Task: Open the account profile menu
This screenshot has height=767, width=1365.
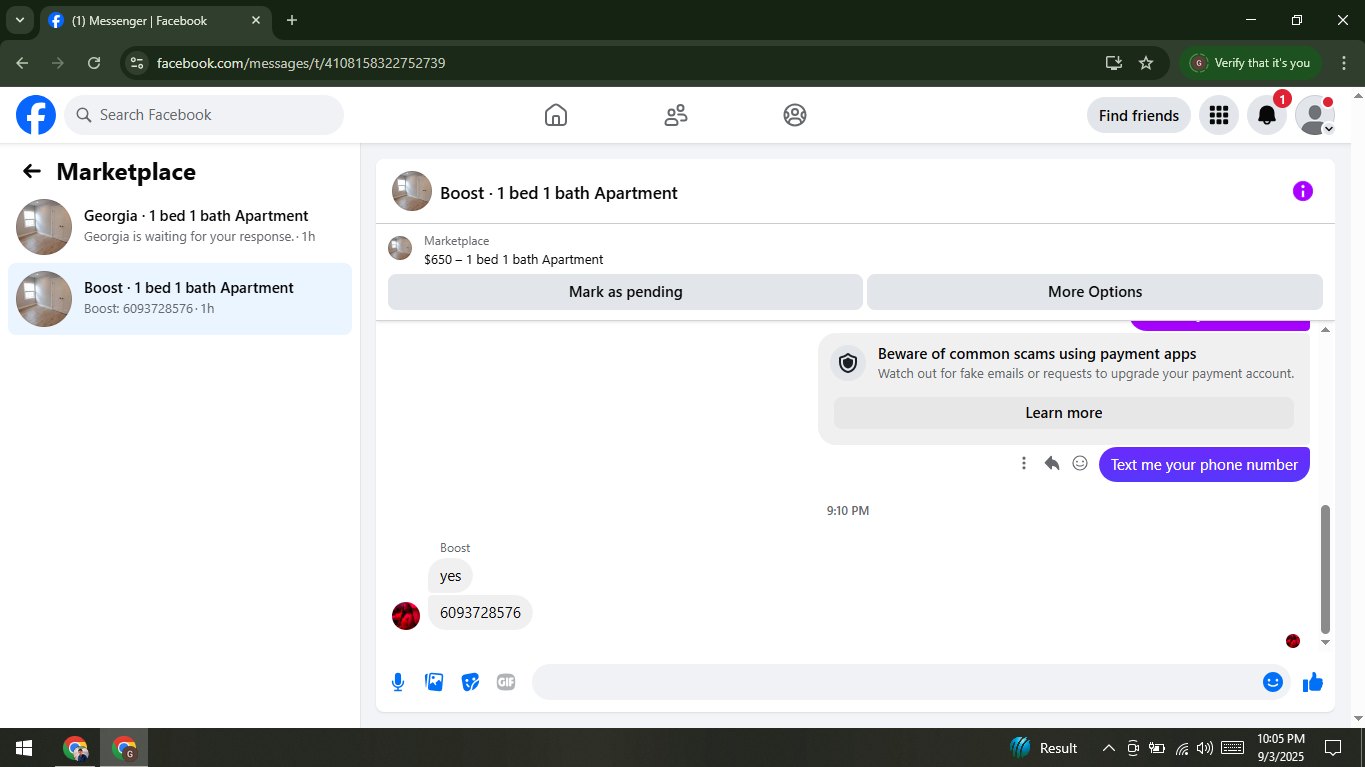Action: [1315, 115]
